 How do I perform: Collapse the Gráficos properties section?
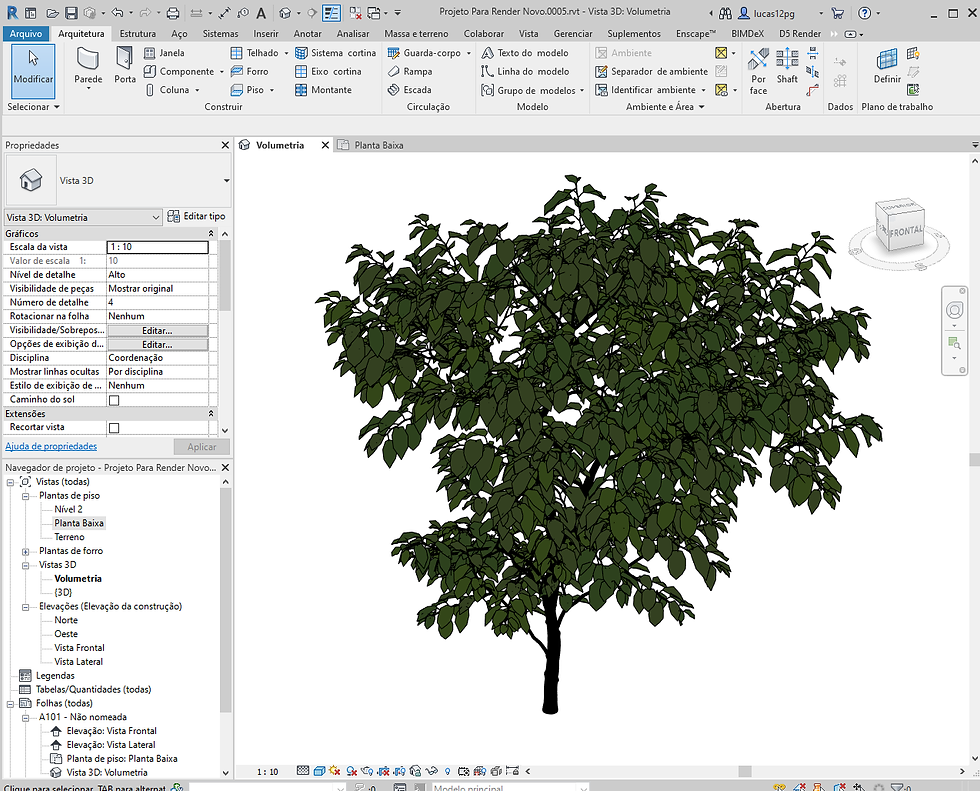tap(211, 234)
